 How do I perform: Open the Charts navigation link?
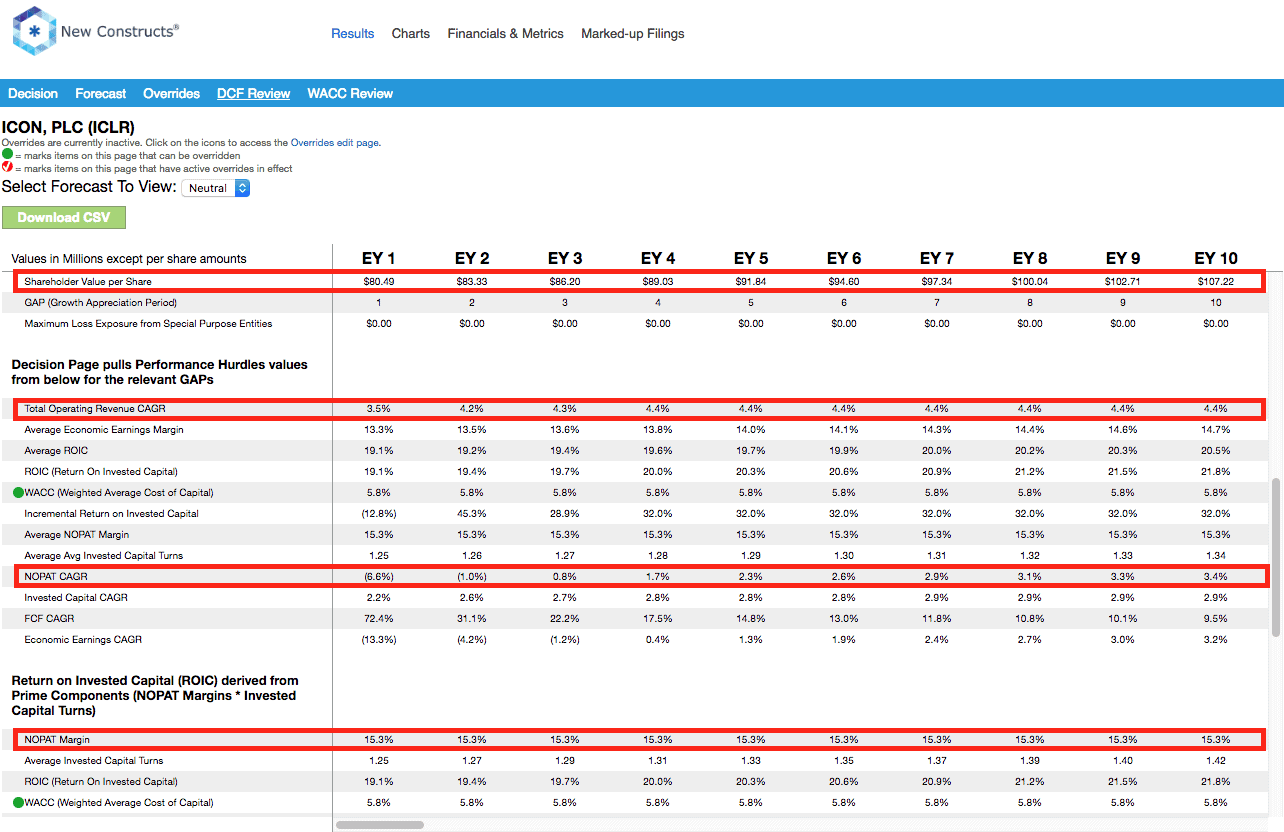pos(411,33)
